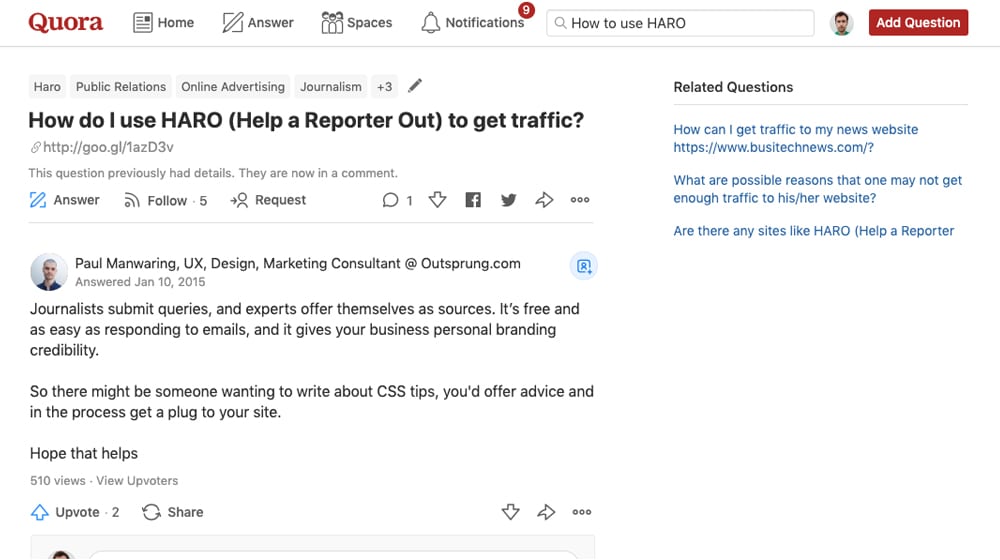Click the Quora logo
The image size is (1000, 560).
[x=65, y=22]
